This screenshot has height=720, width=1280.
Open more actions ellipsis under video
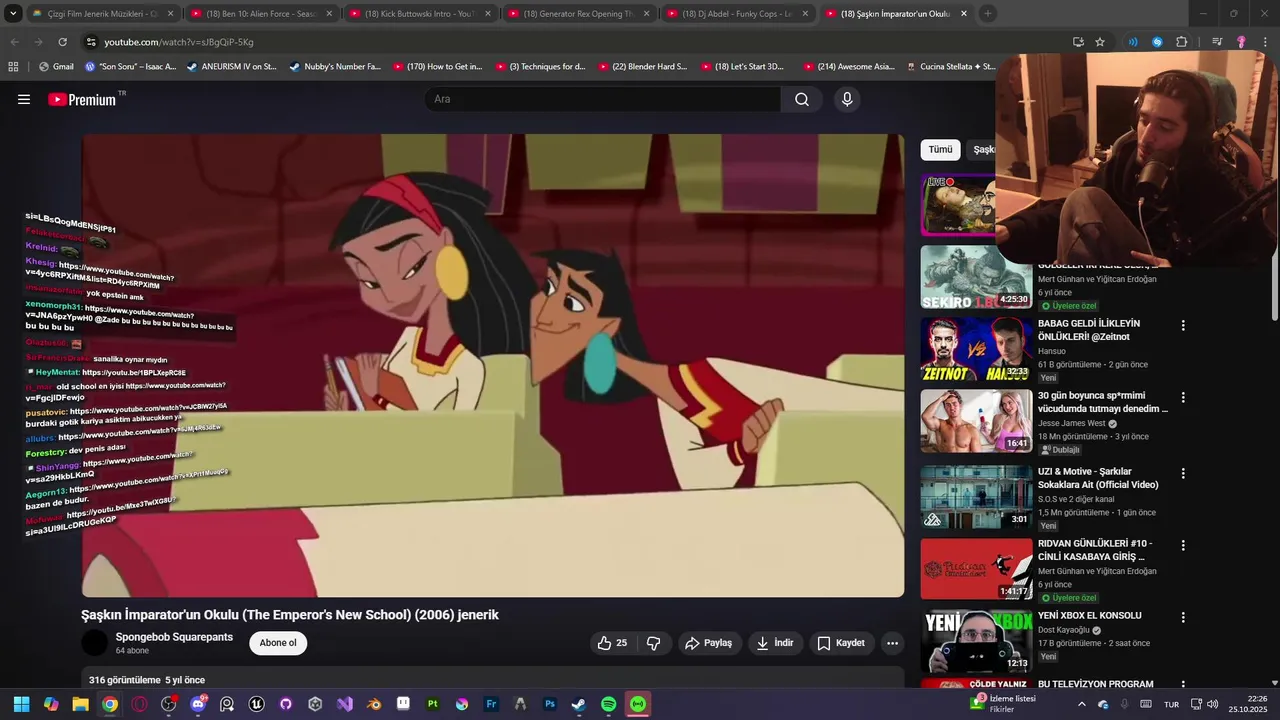pos(892,643)
